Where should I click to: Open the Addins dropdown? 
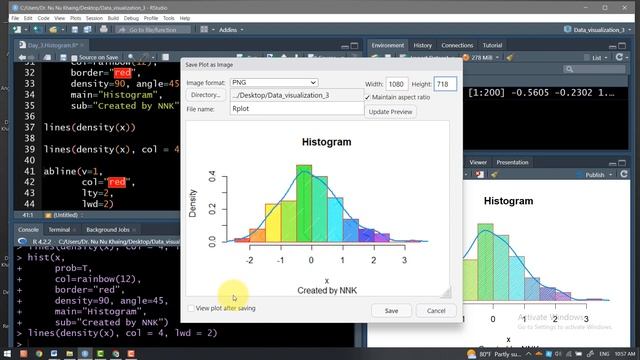click(231, 30)
